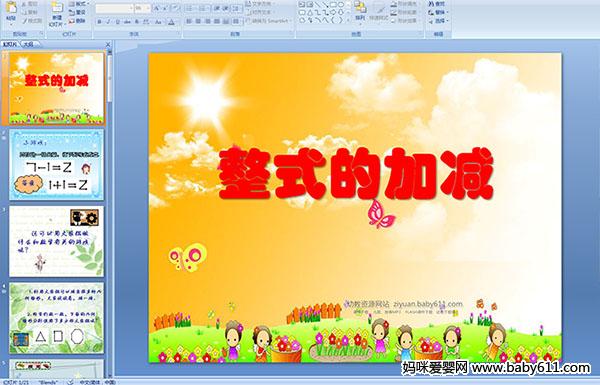The image size is (600, 385).
Task: Insert a New Slide using the ribbon icon
Action: 57,9
